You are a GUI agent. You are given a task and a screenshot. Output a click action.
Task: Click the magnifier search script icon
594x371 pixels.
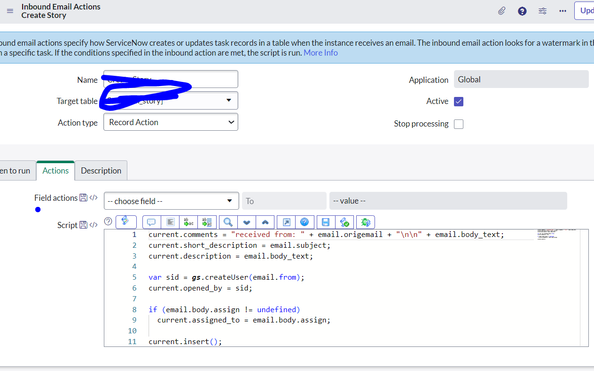point(228,222)
